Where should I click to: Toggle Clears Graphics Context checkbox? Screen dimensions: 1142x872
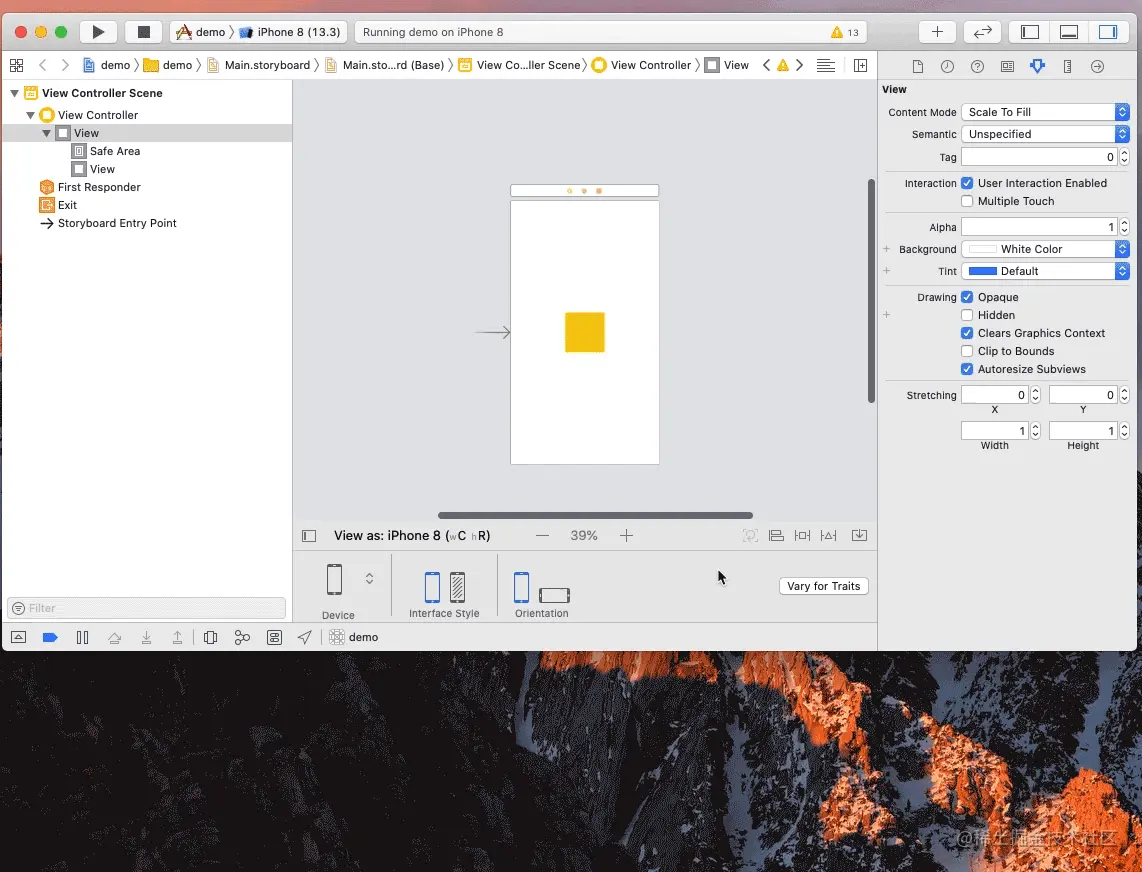click(967, 333)
